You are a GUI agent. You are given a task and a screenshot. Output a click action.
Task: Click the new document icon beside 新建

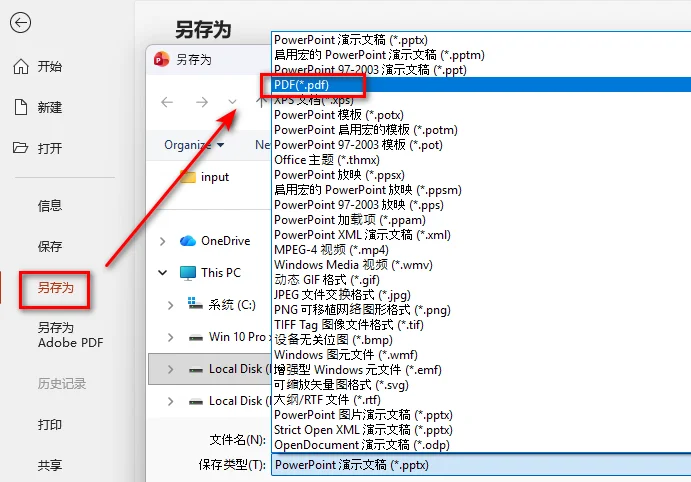[x=21, y=107]
